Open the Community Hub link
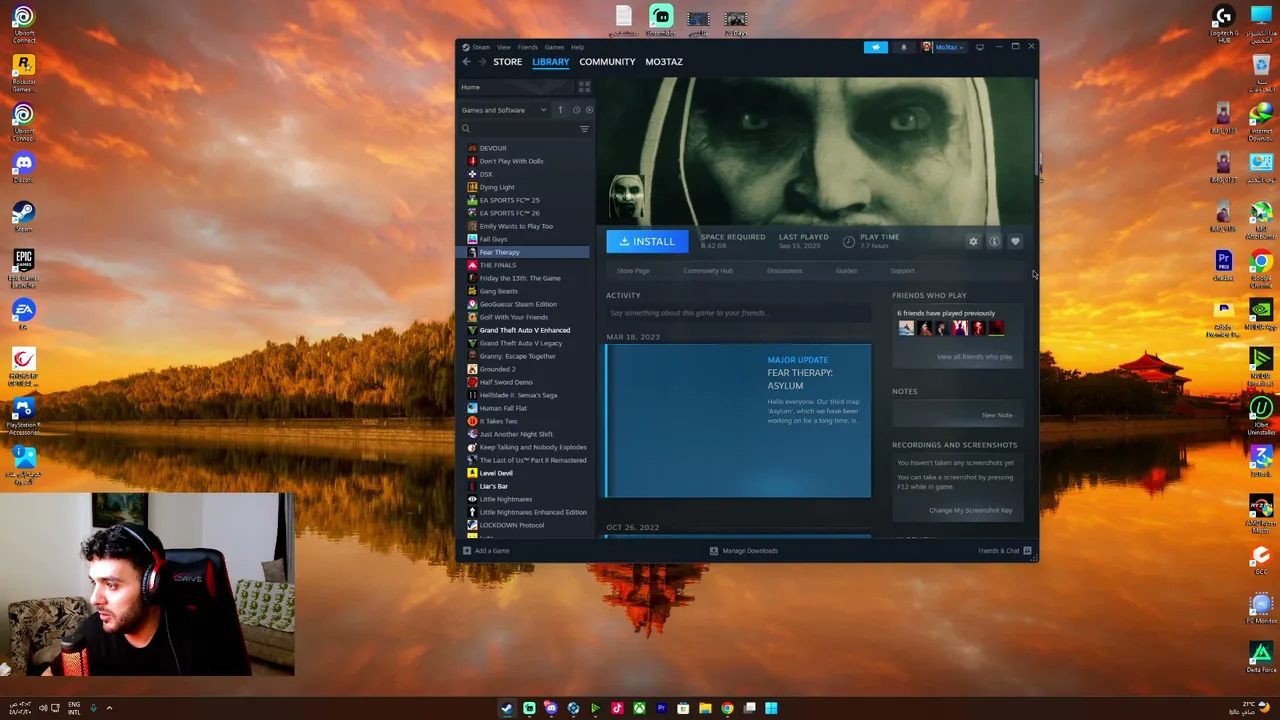The image size is (1280, 720). [708, 271]
